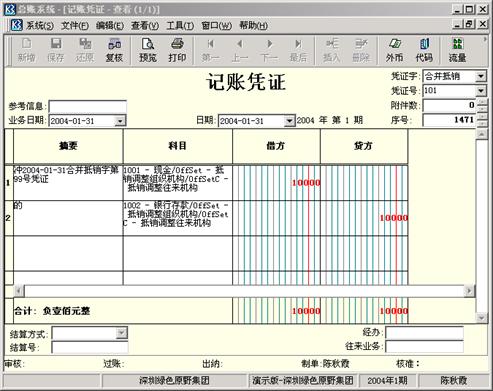Screen dimensions: 493x391
Task: Open the 流量 cash flow tool
Action: (x=457, y=50)
